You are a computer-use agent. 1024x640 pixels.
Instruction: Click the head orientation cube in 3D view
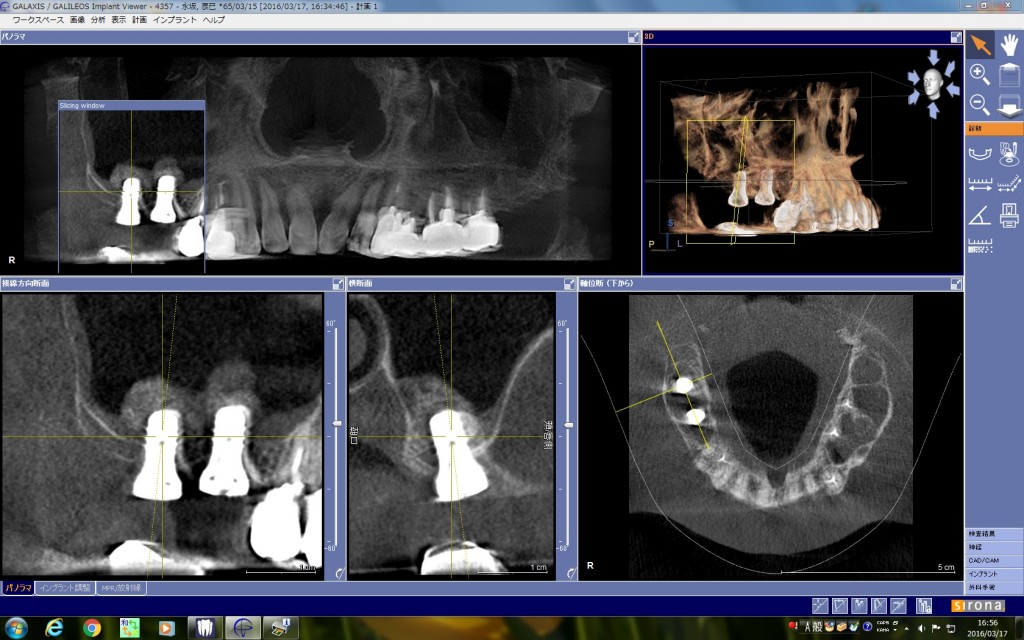[934, 84]
